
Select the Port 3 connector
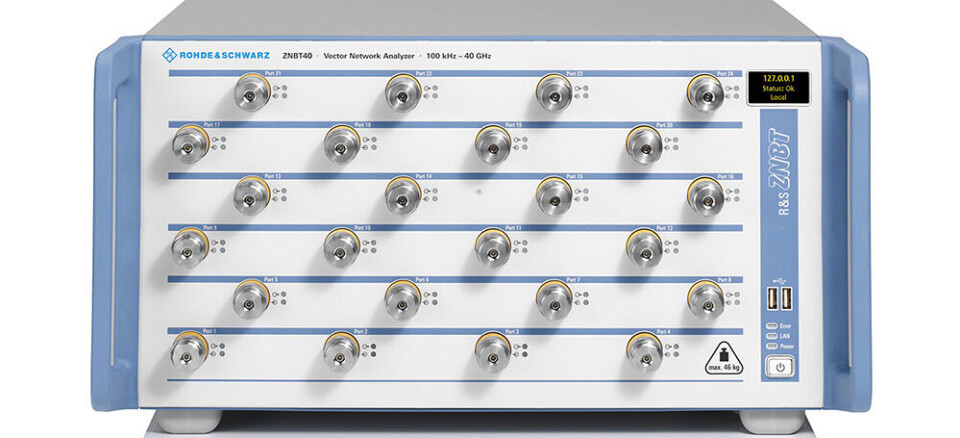[x=493, y=352]
